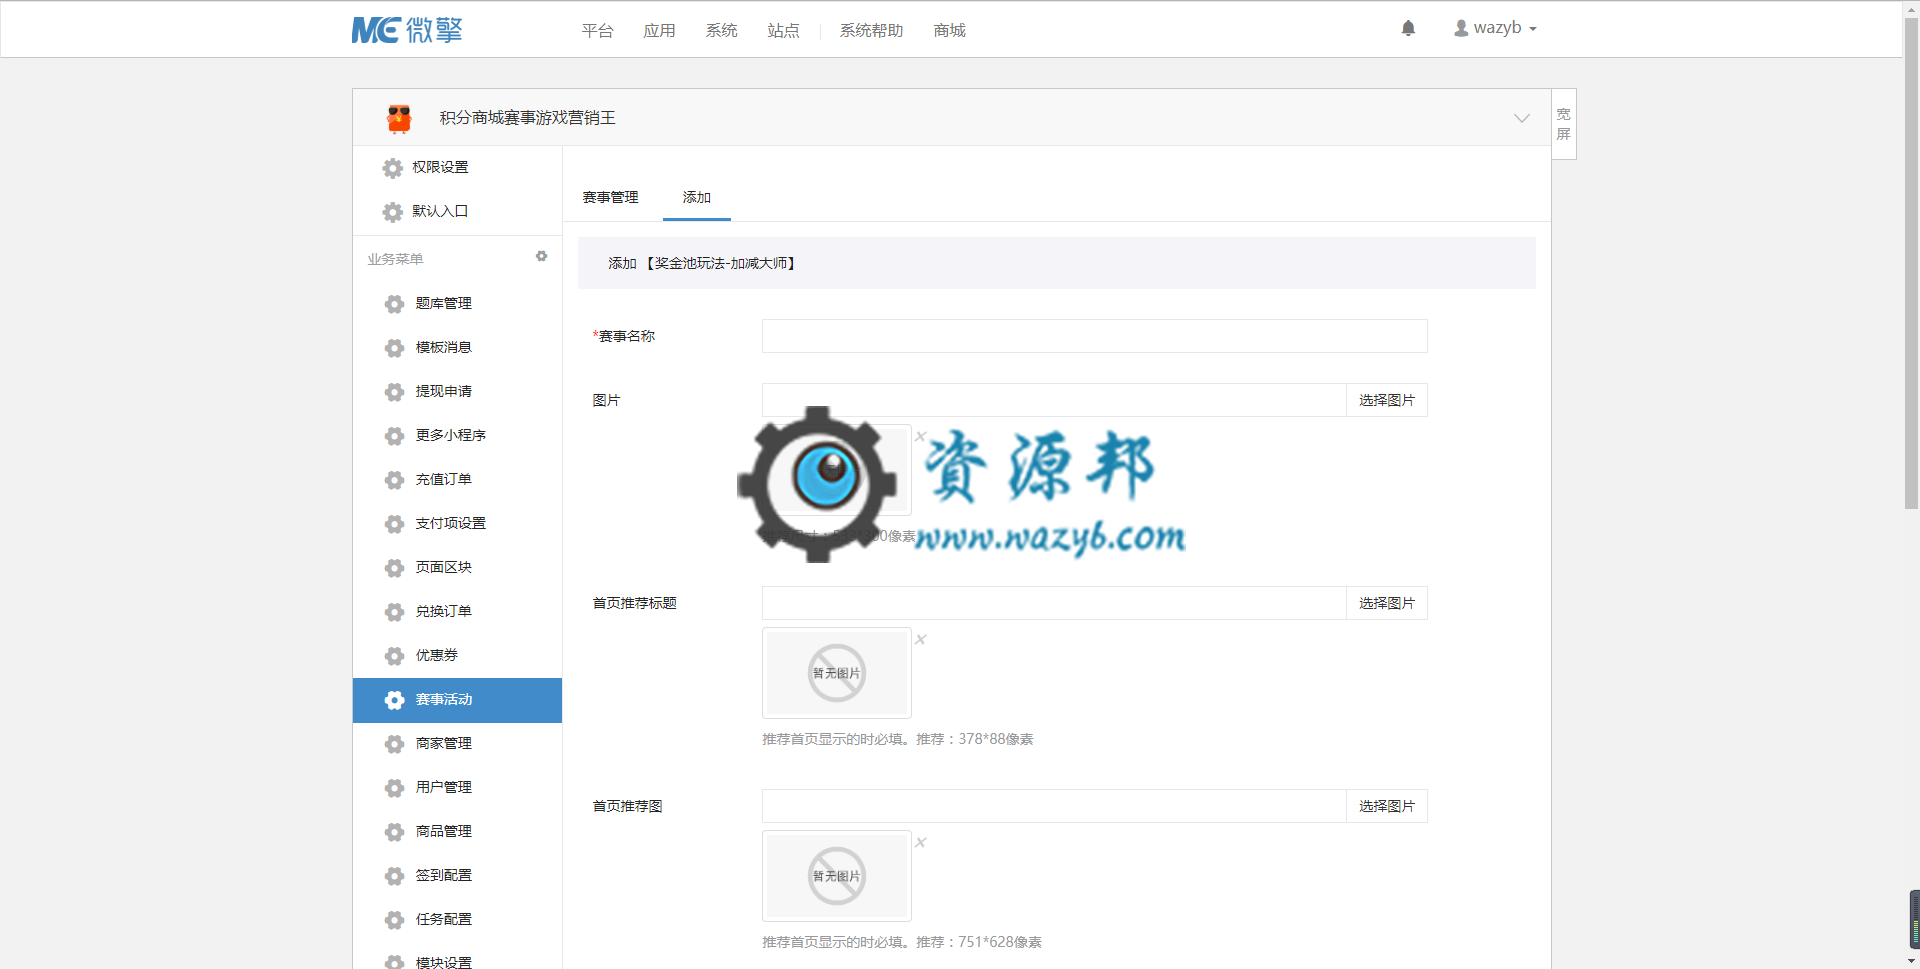This screenshot has height=969, width=1920.
Task: Click gear icon next to 页面区块
Action: [x=395, y=568]
